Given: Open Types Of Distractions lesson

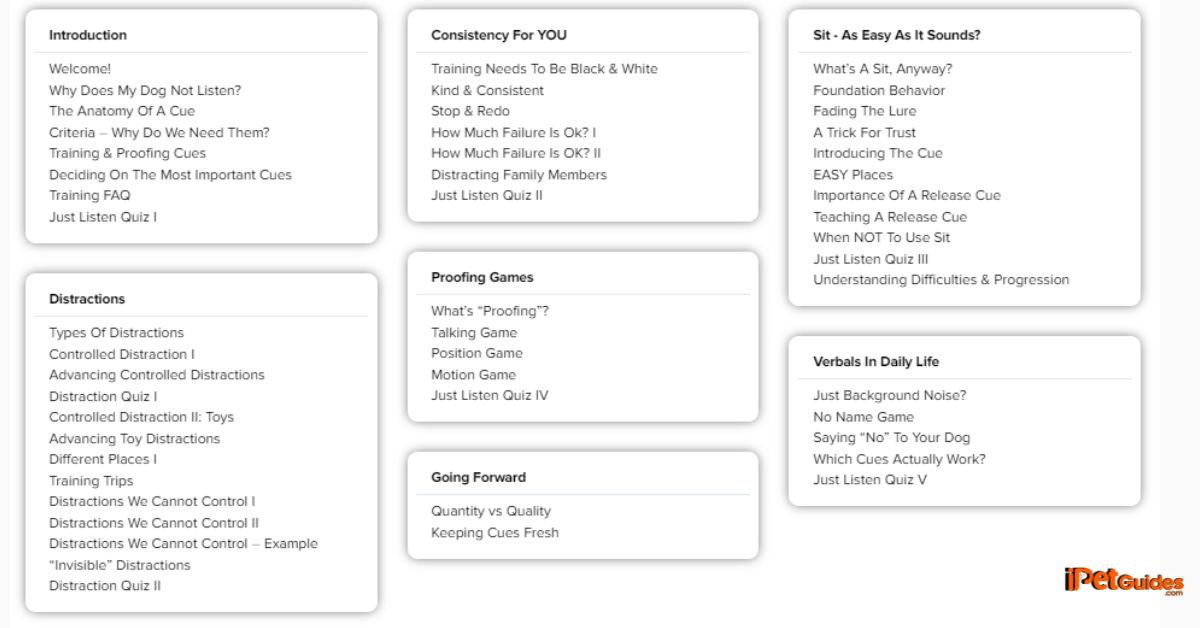Looking at the screenshot, I should tap(116, 333).
